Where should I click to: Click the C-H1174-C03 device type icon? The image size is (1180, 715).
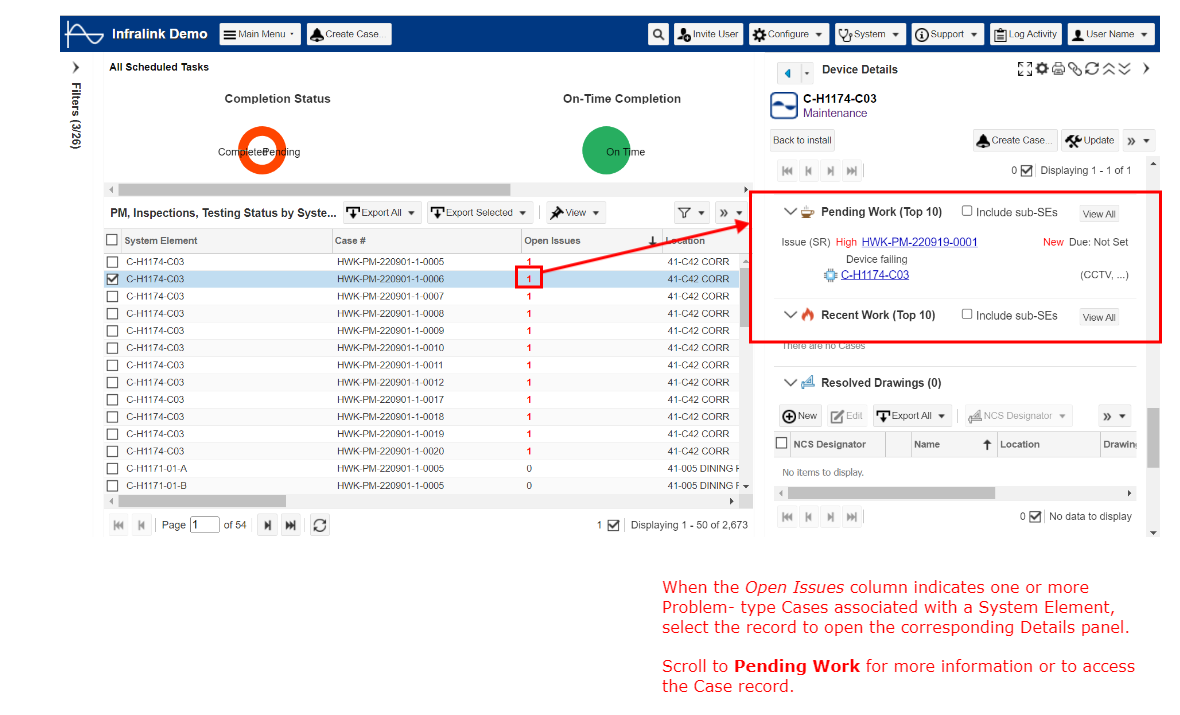point(783,105)
